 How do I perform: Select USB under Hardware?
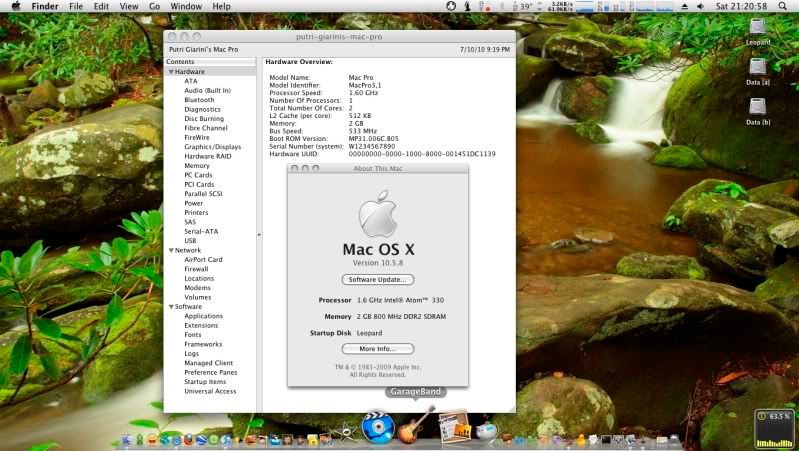(x=190, y=241)
